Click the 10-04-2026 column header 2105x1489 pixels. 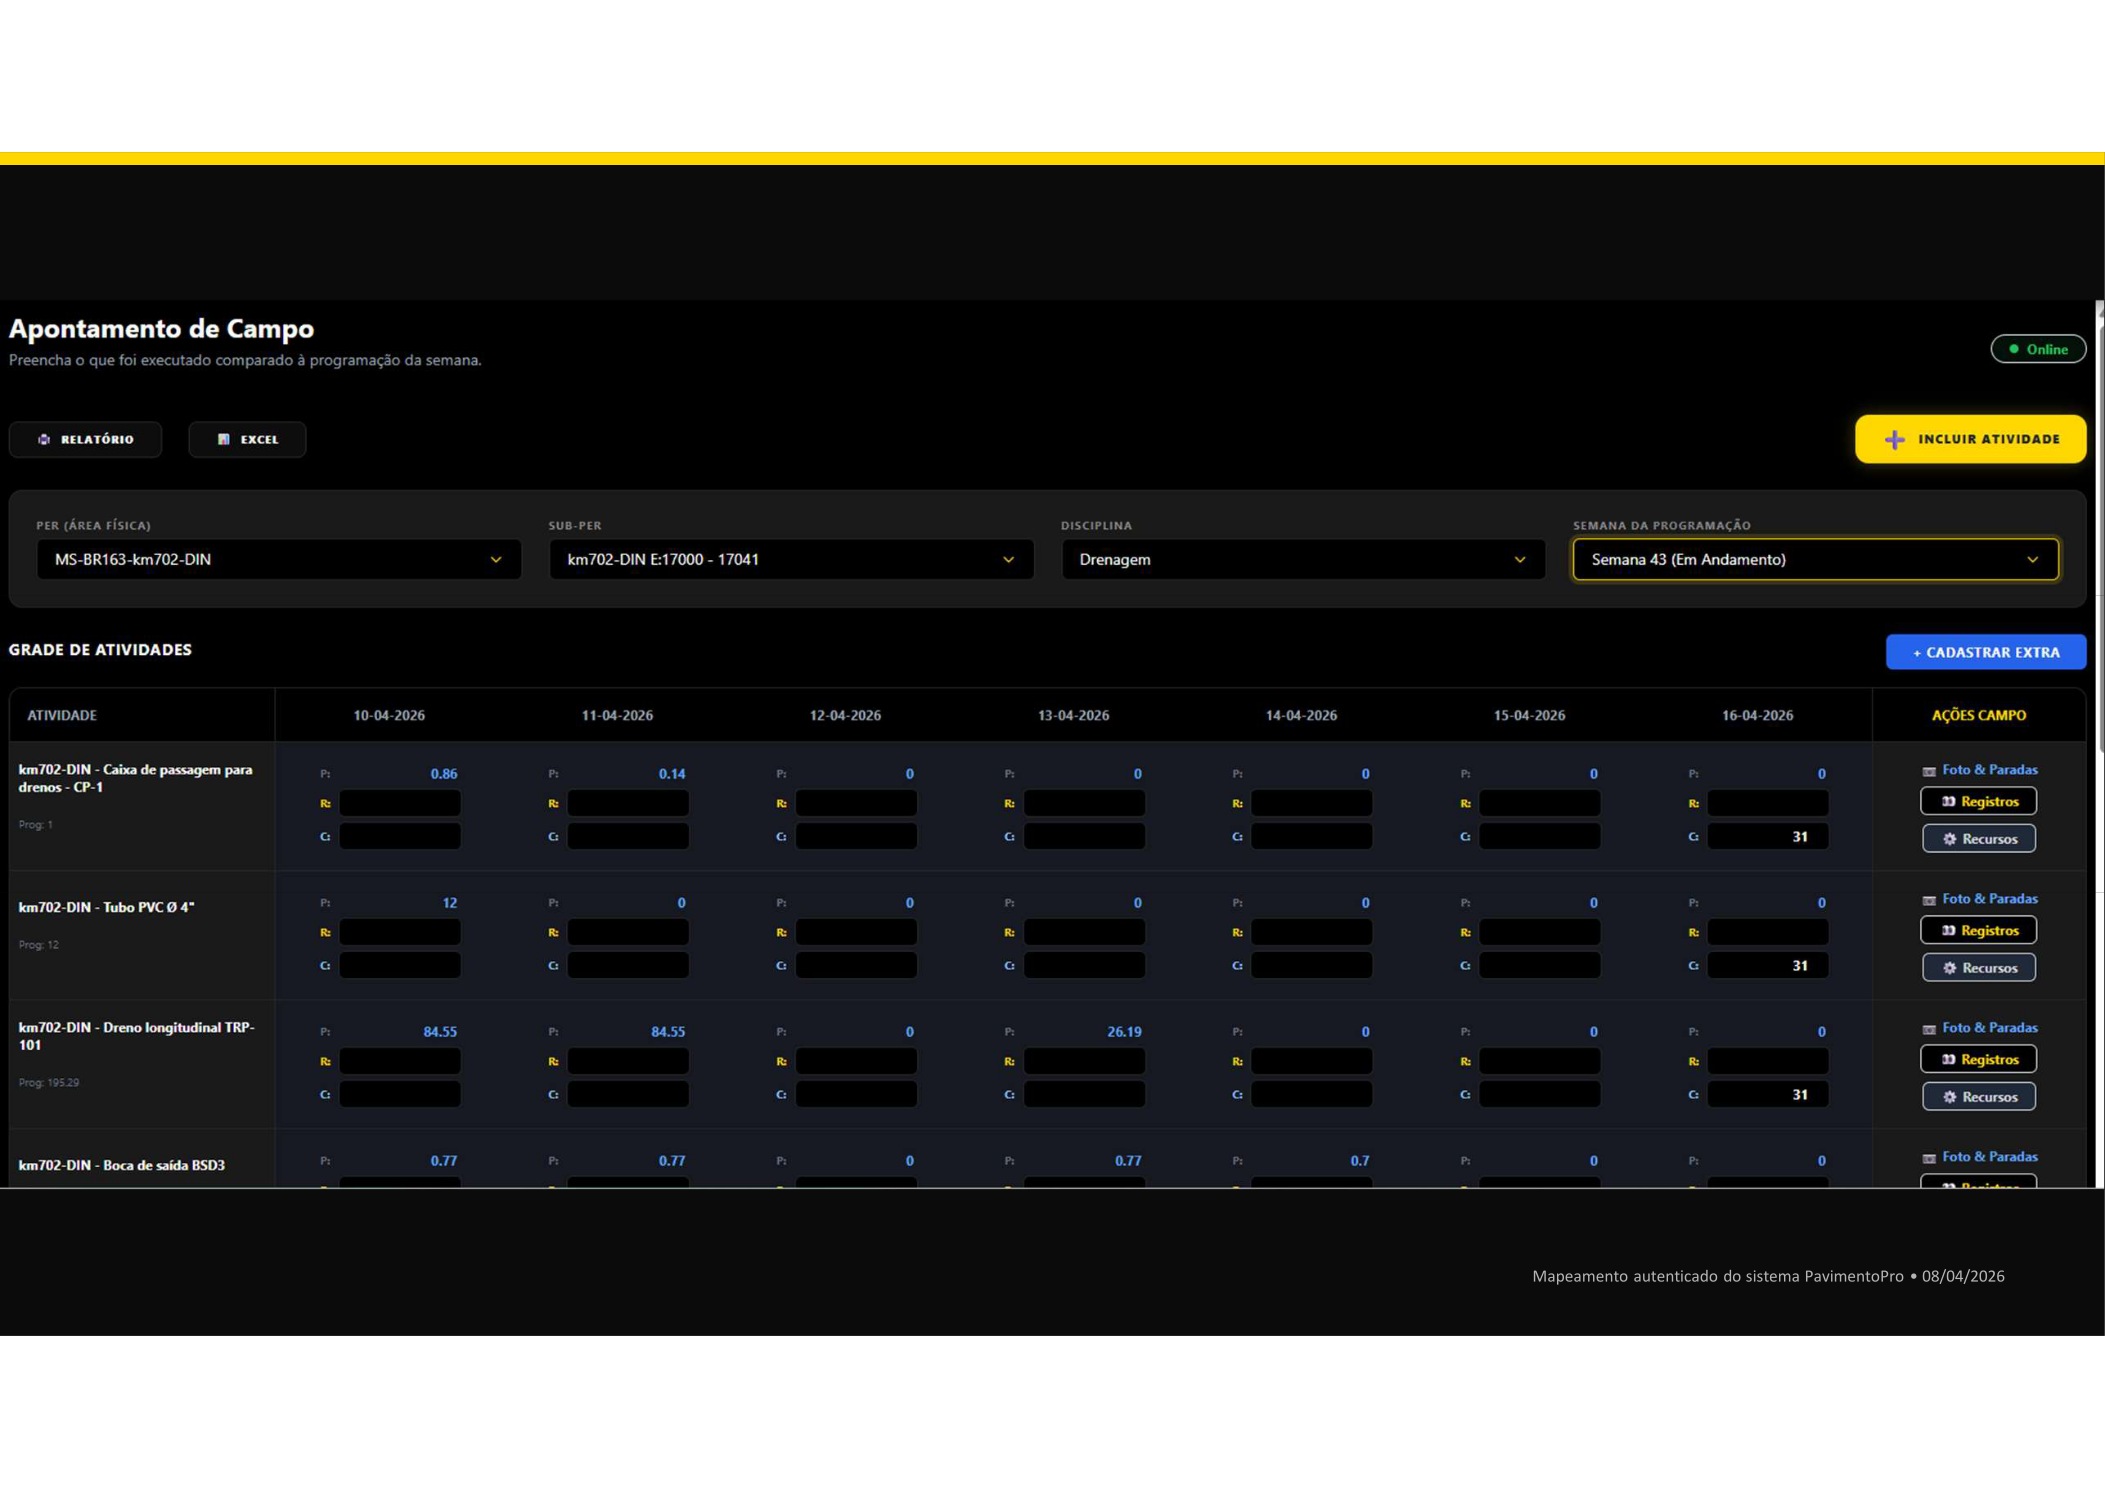click(x=389, y=716)
